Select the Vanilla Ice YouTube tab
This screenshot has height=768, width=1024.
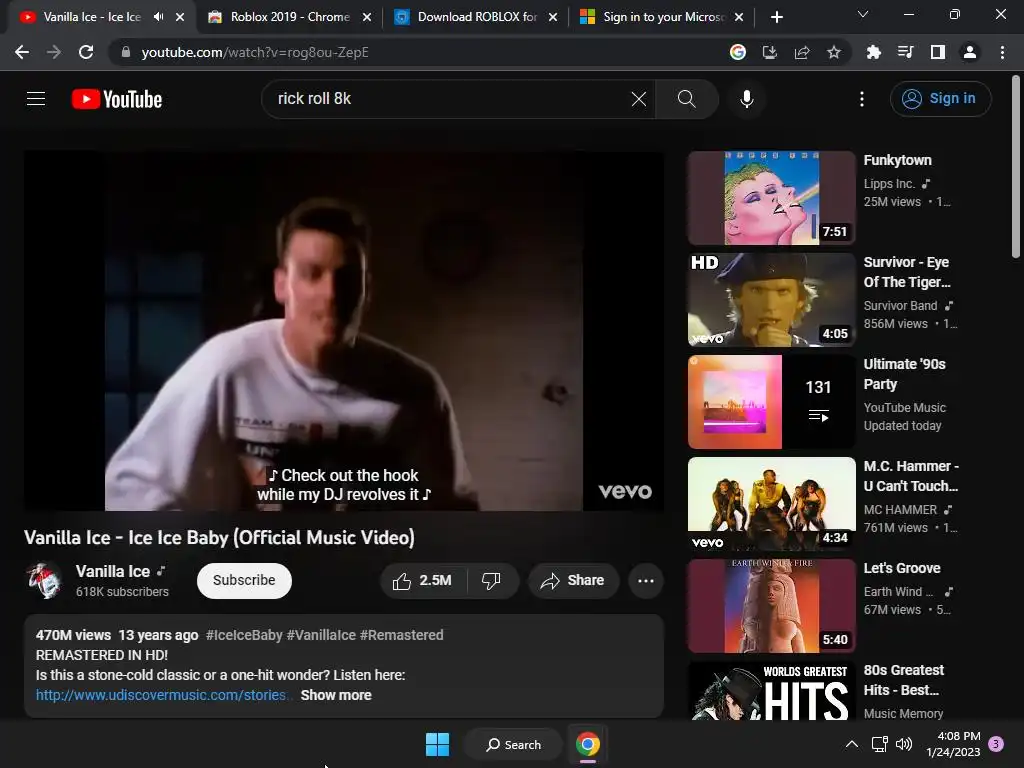(91, 17)
